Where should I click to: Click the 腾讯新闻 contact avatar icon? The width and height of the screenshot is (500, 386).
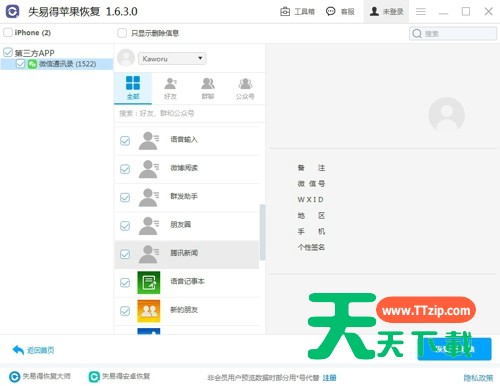coord(149,254)
